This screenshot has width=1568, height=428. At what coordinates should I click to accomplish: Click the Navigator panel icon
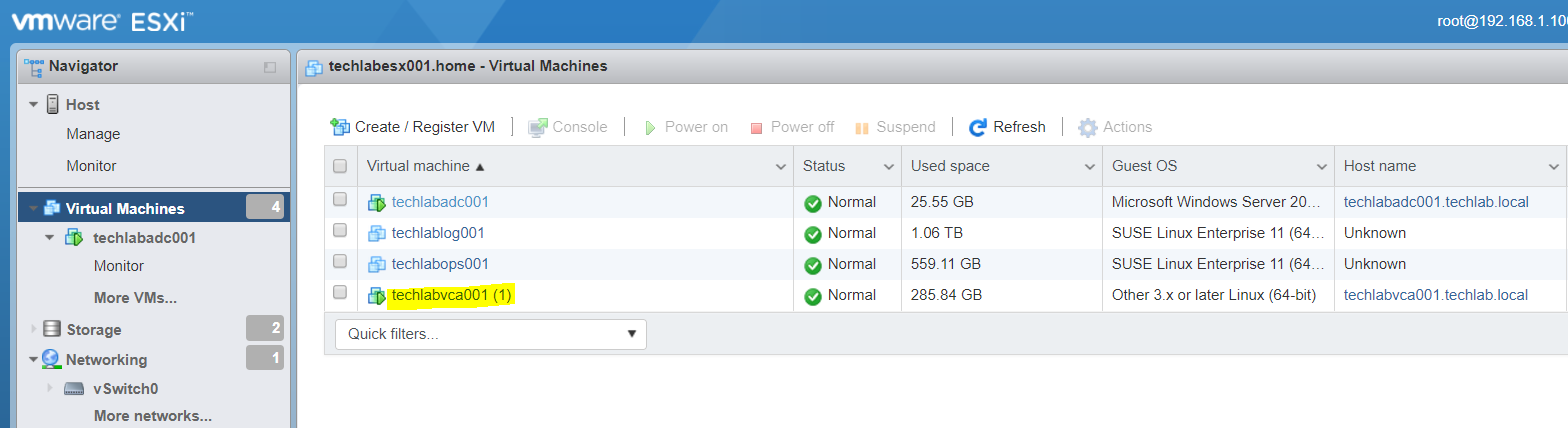pos(33,67)
